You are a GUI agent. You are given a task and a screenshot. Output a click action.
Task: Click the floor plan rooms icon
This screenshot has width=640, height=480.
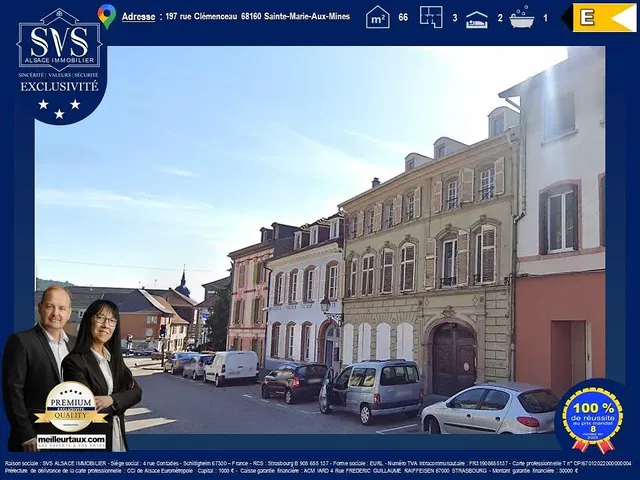(x=431, y=17)
